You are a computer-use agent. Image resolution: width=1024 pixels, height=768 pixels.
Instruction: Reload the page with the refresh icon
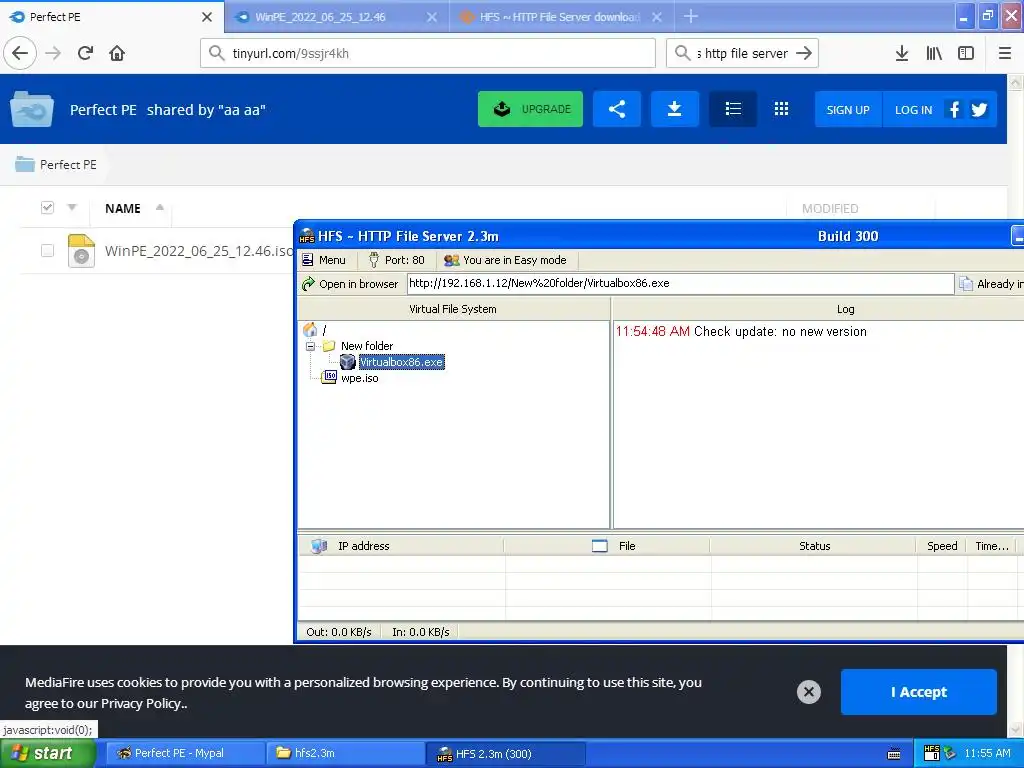85,53
